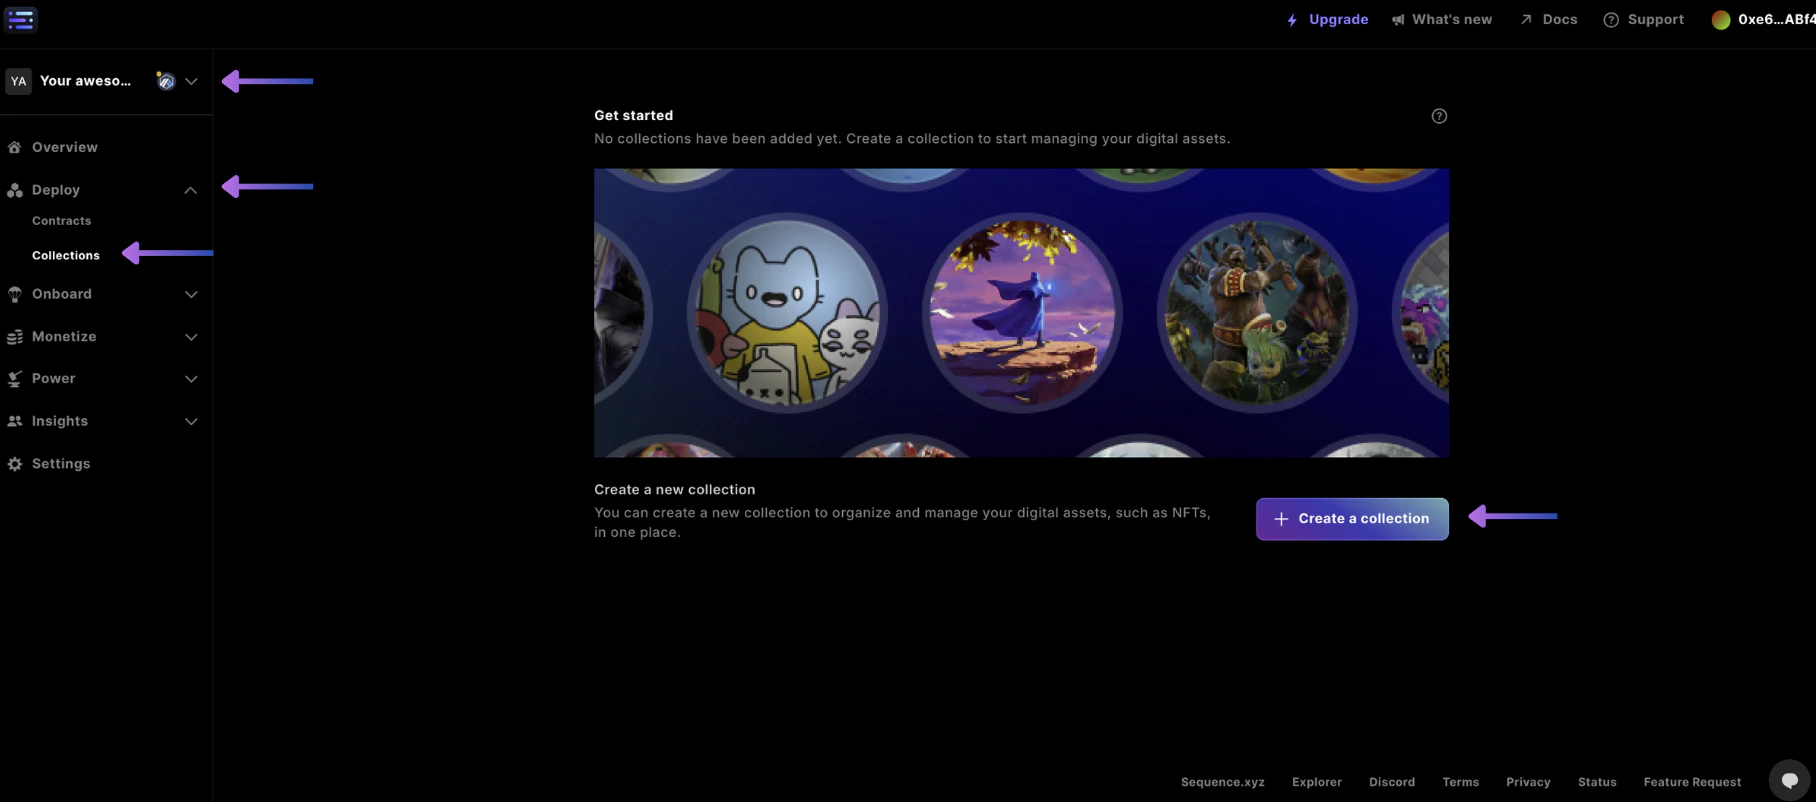Click the plus icon on Create a collection
Image resolution: width=1816 pixels, height=802 pixels.
[1281, 519]
